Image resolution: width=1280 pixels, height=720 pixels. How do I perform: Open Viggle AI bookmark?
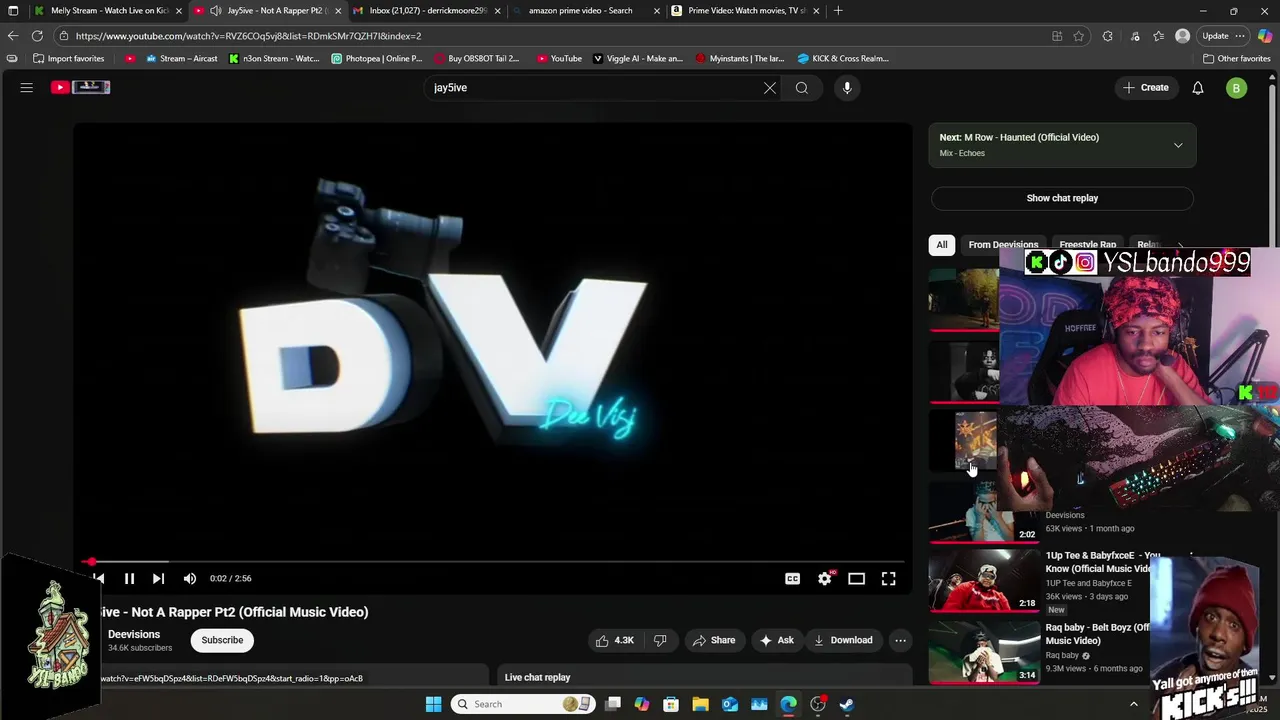[x=638, y=58]
